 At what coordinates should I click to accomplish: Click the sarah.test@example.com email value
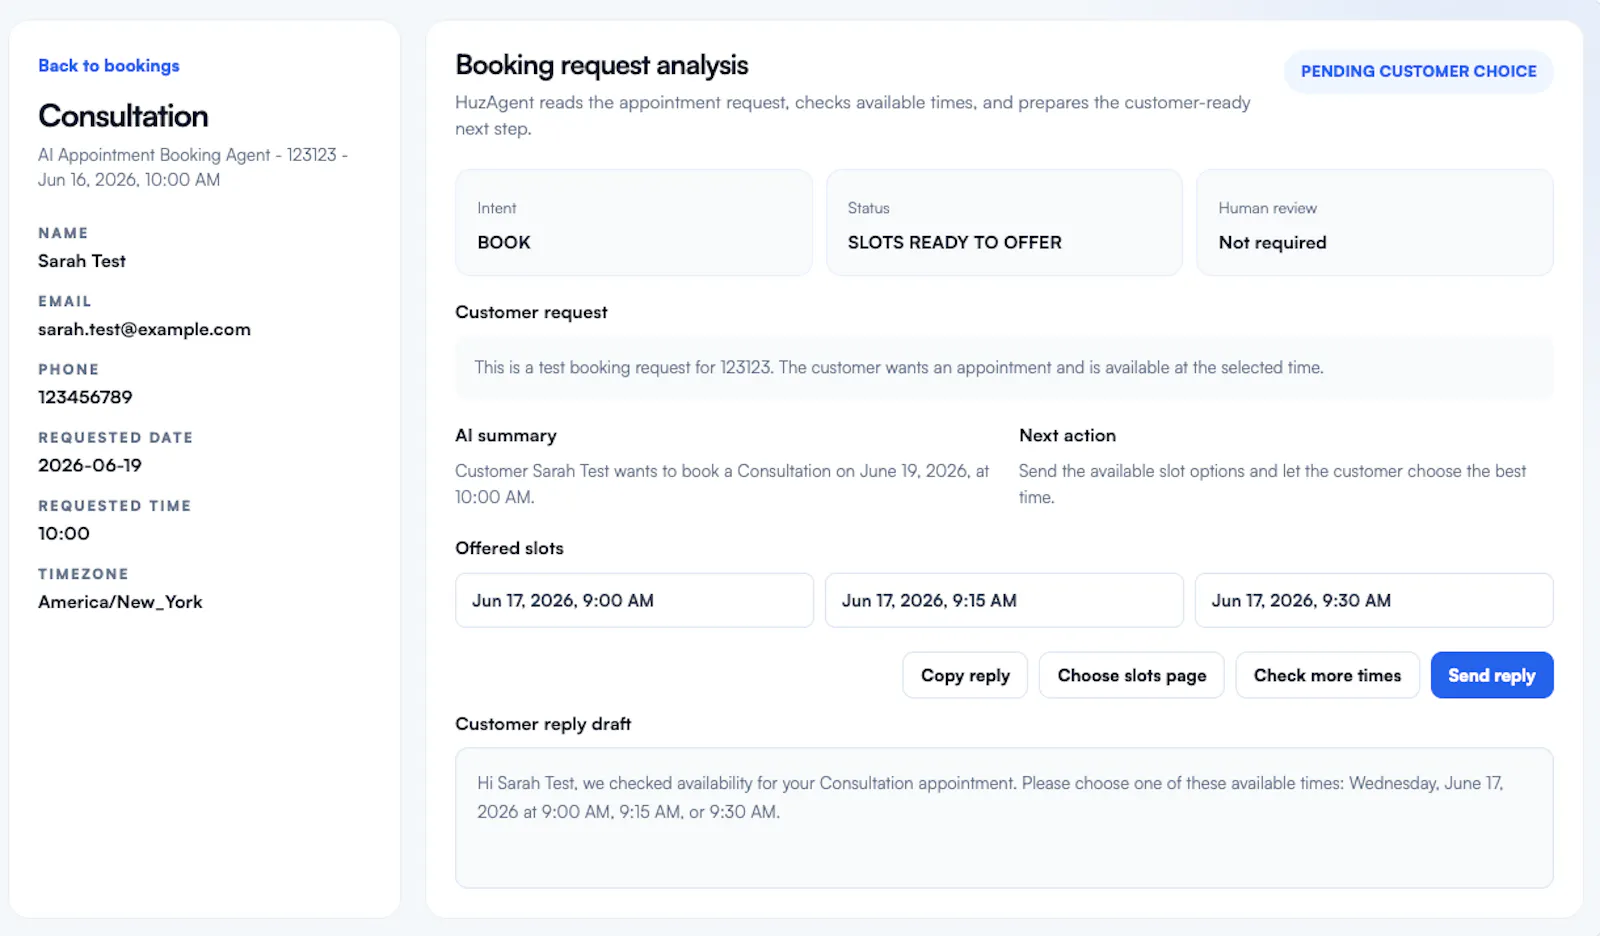point(144,329)
